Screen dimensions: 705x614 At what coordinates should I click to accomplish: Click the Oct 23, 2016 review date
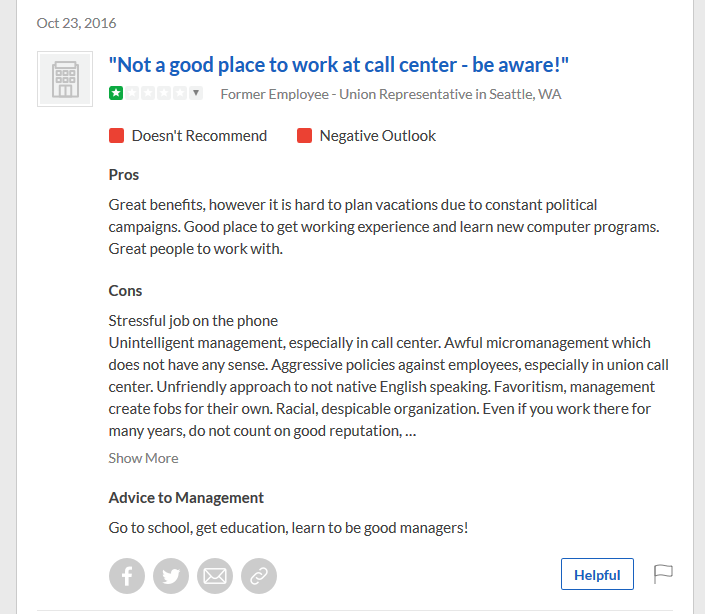(76, 23)
